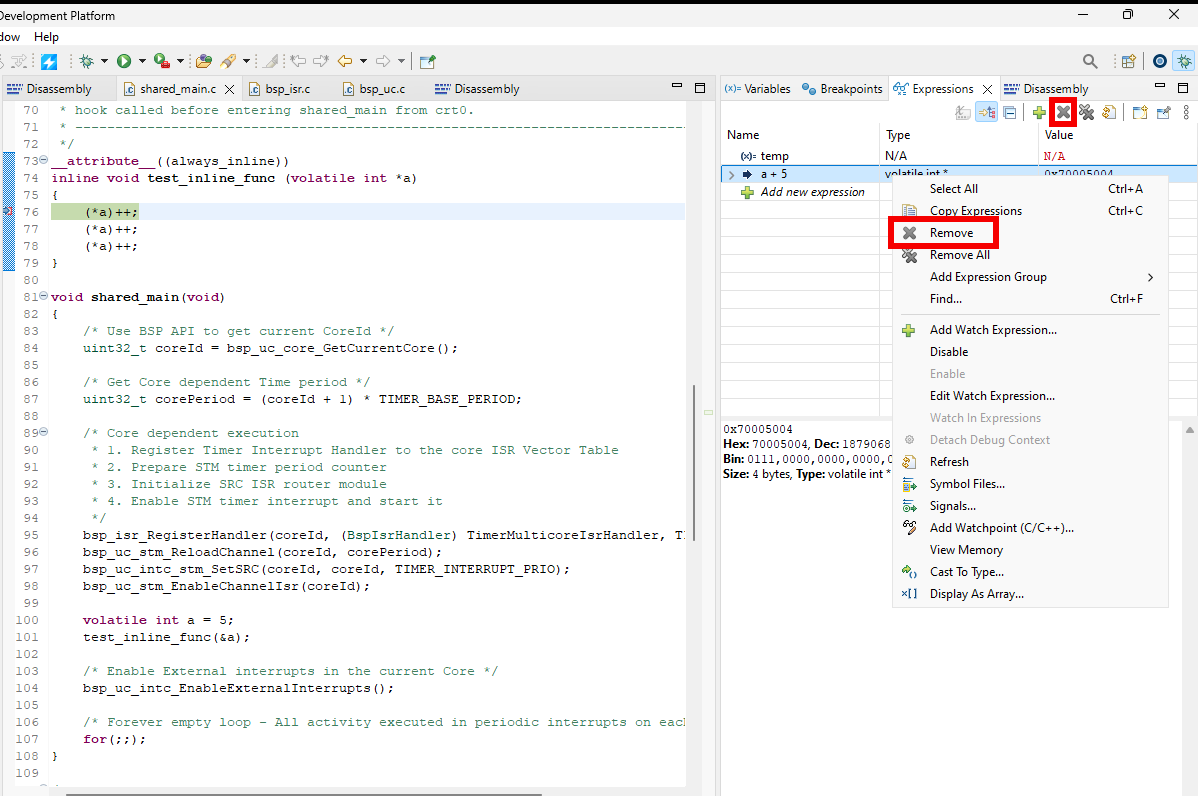Image resolution: width=1198 pixels, height=796 pixels.
Task: Click the Open Perspective icon
Action: 1128,61
